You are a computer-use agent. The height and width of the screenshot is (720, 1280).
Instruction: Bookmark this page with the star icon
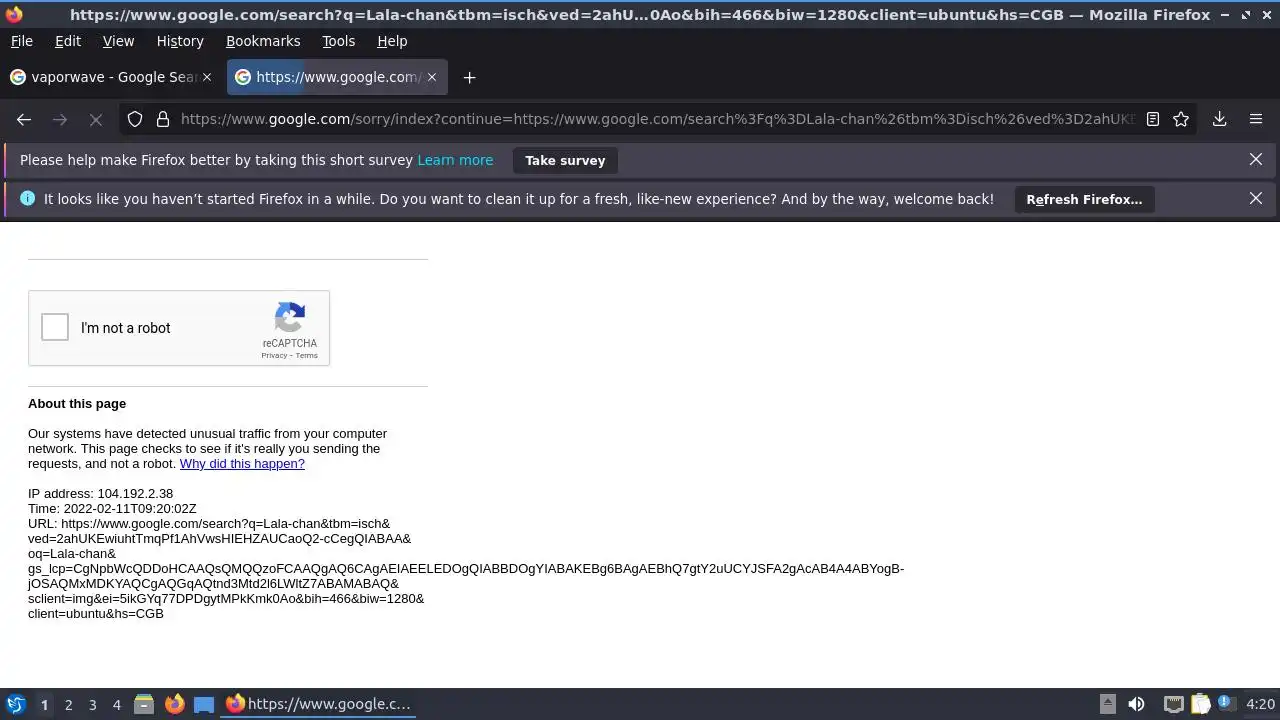[1181, 119]
